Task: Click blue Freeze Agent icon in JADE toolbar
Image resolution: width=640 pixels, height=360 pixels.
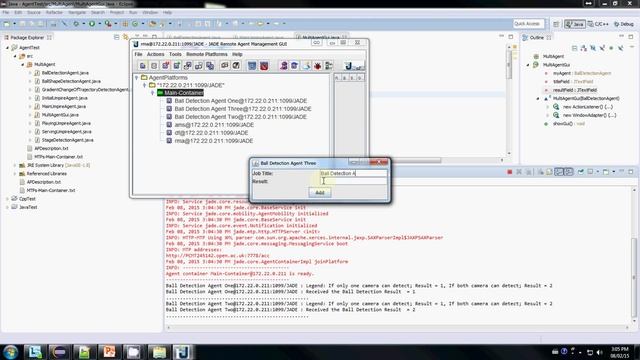Action: pyautogui.click(x=252, y=66)
